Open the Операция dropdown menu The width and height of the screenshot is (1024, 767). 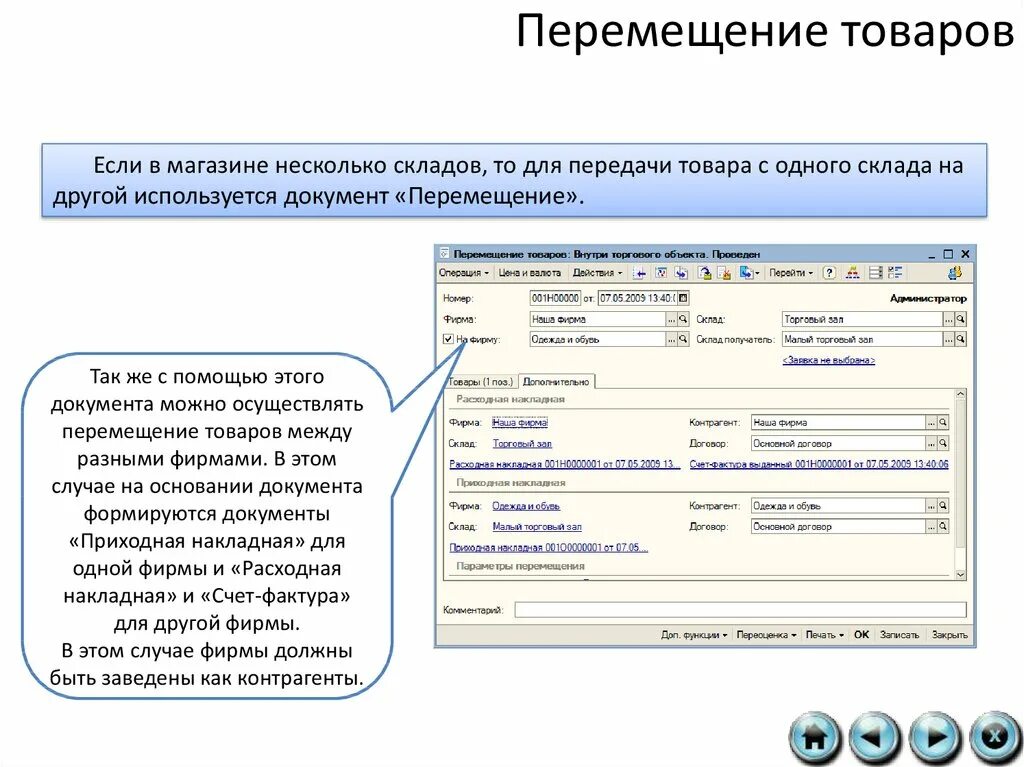[x=464, y=273]
